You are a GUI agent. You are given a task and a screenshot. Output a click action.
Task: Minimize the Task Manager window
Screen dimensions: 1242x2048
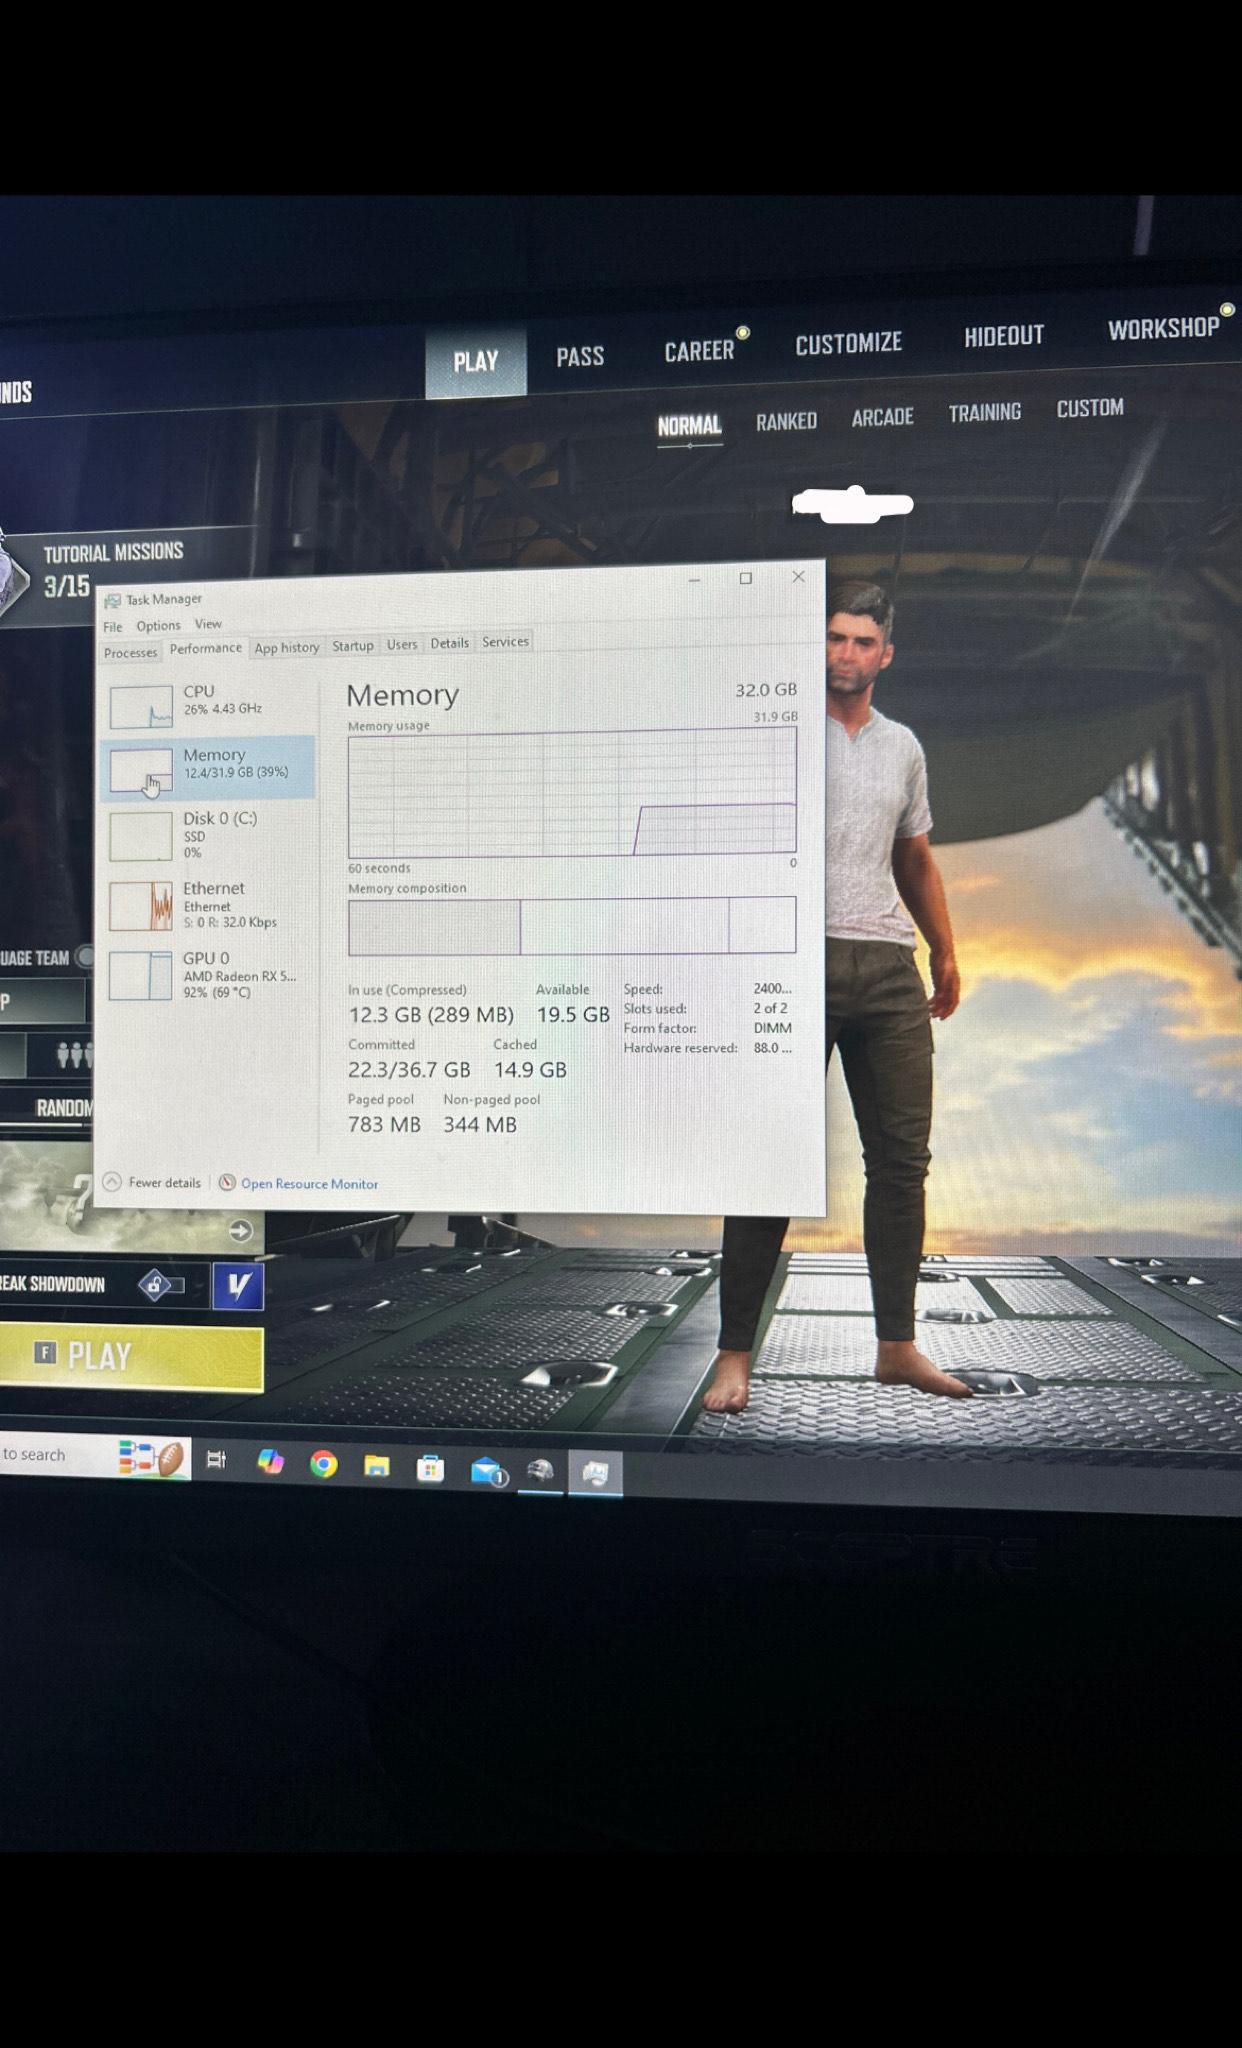[694, 580]
